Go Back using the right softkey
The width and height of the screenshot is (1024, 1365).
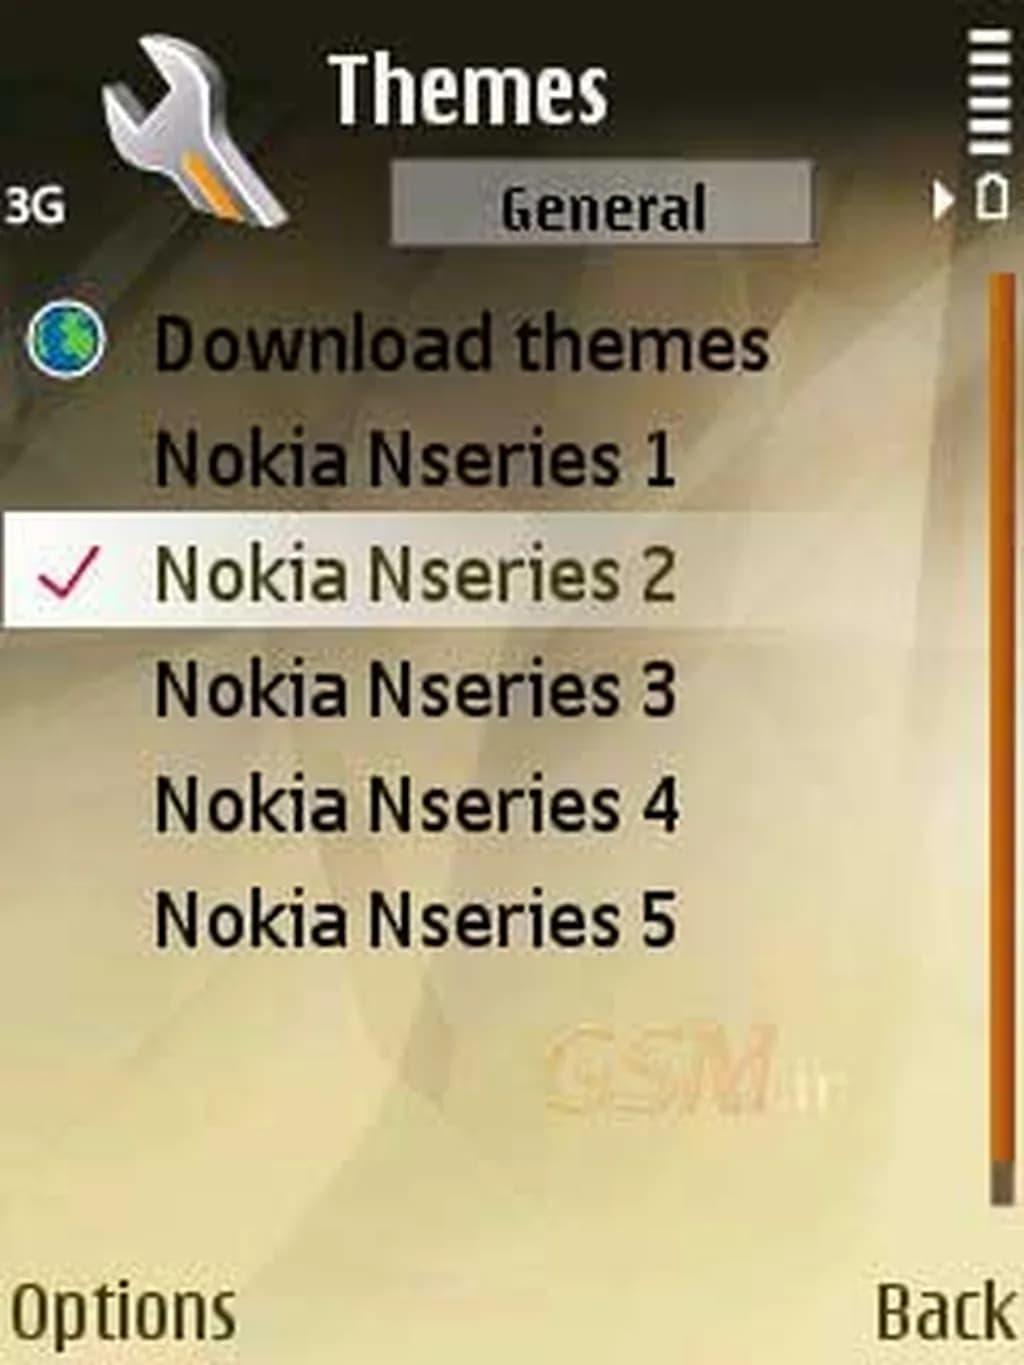pyautogui.click(x=945, y=1310)
